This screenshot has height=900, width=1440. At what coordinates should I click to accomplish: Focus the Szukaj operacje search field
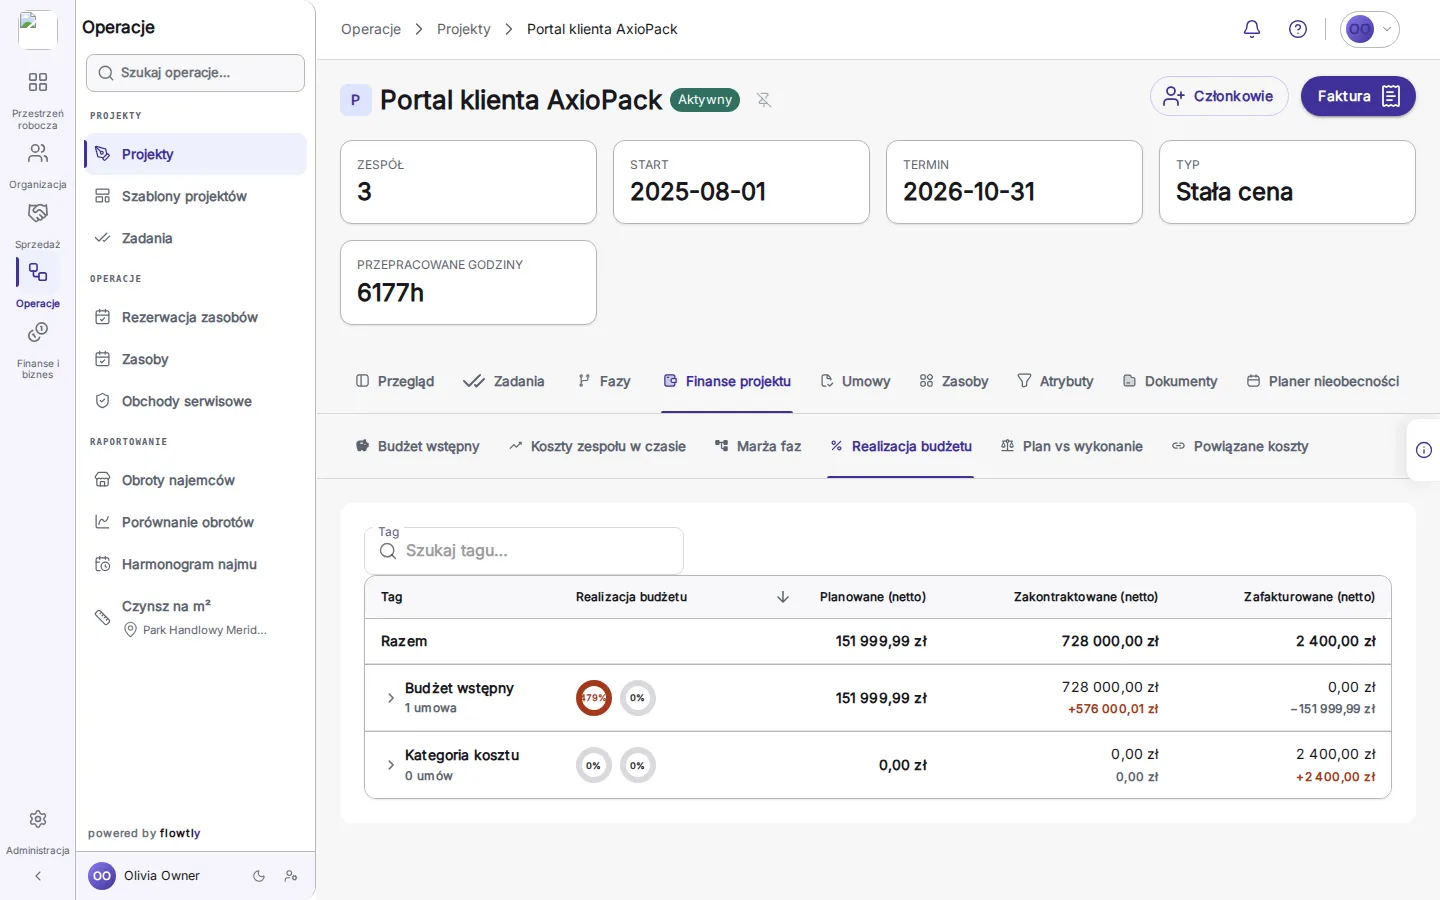[196, 73]
